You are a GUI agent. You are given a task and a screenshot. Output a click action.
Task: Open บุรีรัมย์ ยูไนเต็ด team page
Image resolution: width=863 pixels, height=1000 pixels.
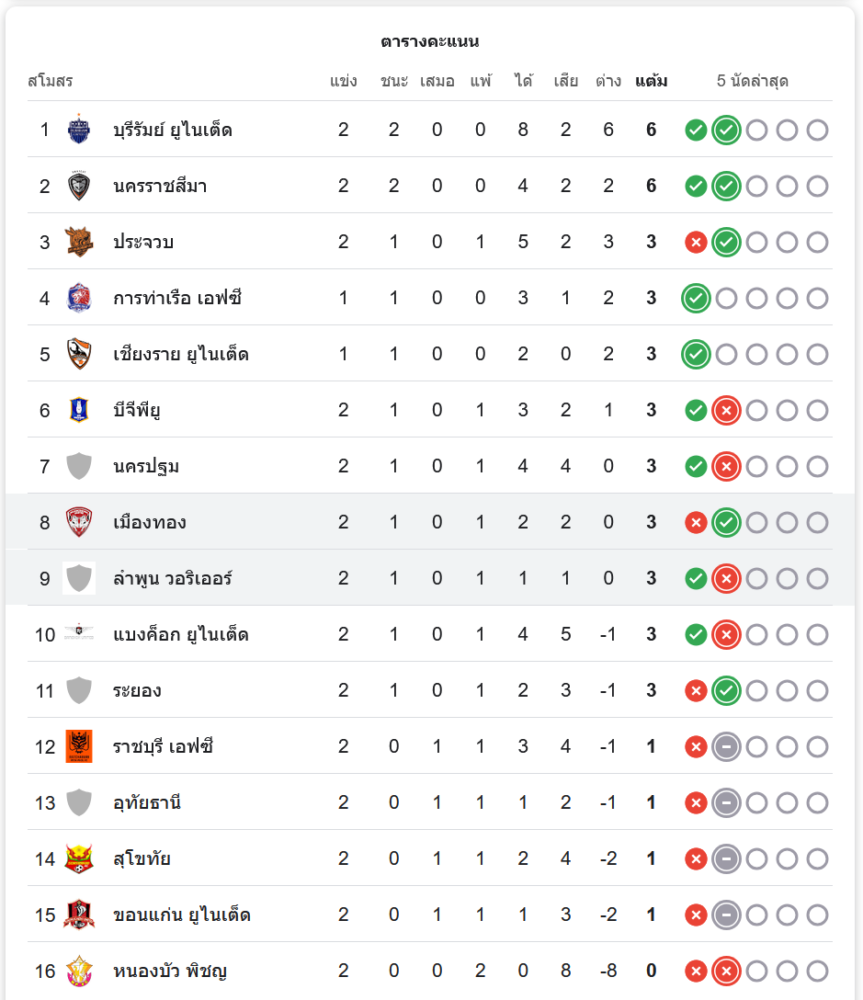pyautogui.click(x=173, y=130)
